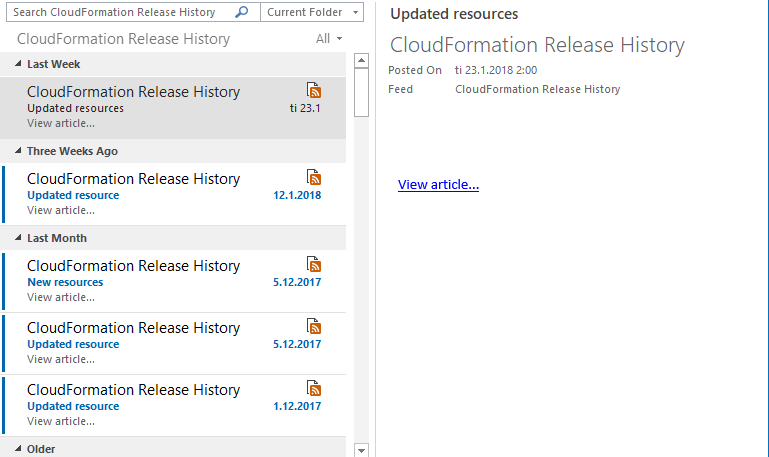The height and width of the screenshot is (457, 769).
Task: Collapse the Three Weeks Ago group
Action: (18, 151)
